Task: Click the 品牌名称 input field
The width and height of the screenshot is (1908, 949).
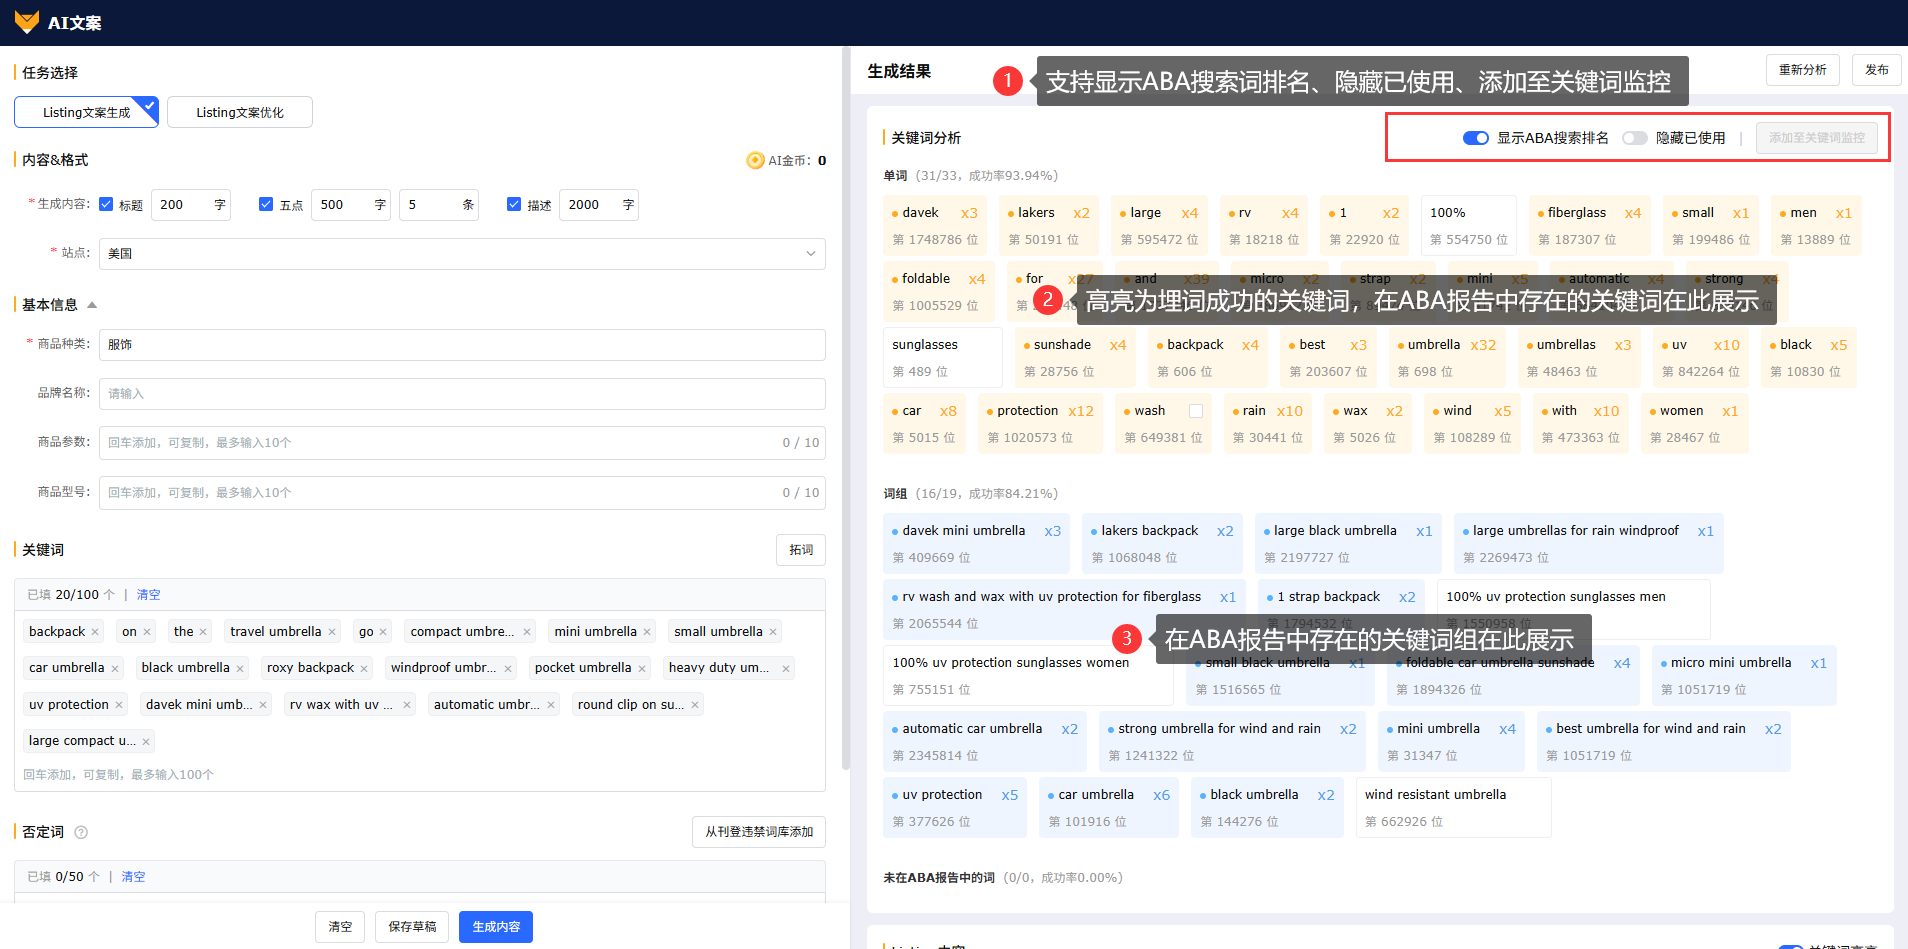Action: 462,394
